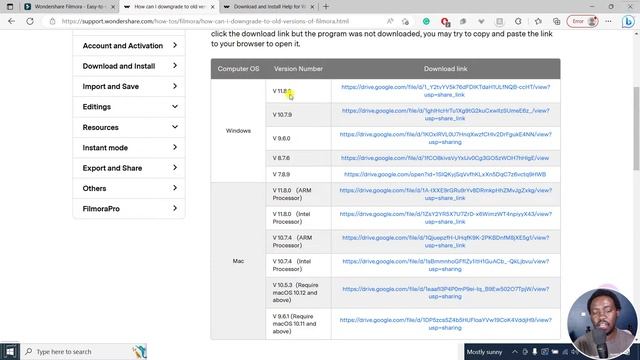Expand the FilmoraPro section
640x360 pixels.
click(x=129, y=209)
